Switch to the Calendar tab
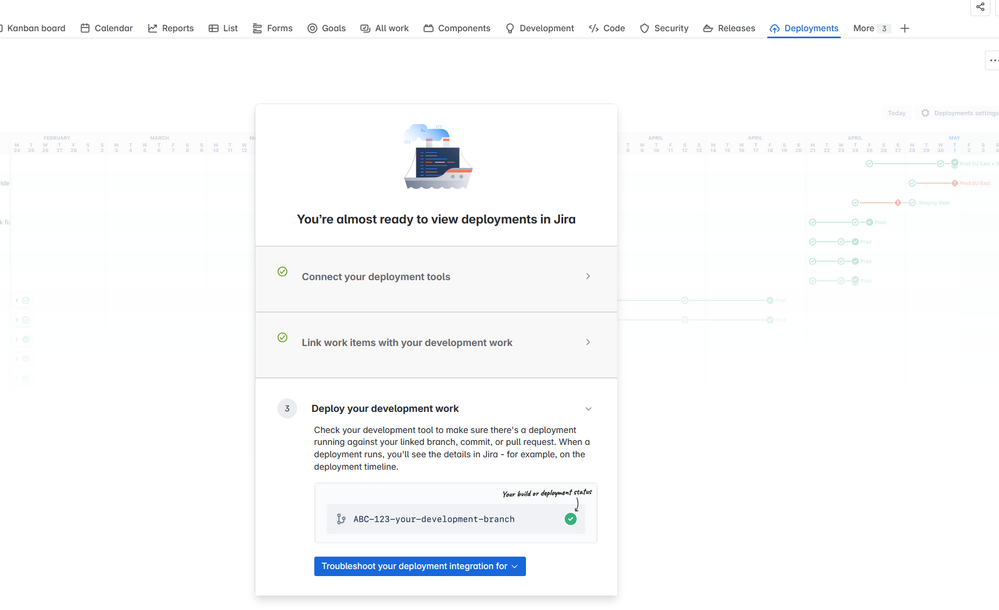This screenshot has height=610, width=999. pos(106,28)
